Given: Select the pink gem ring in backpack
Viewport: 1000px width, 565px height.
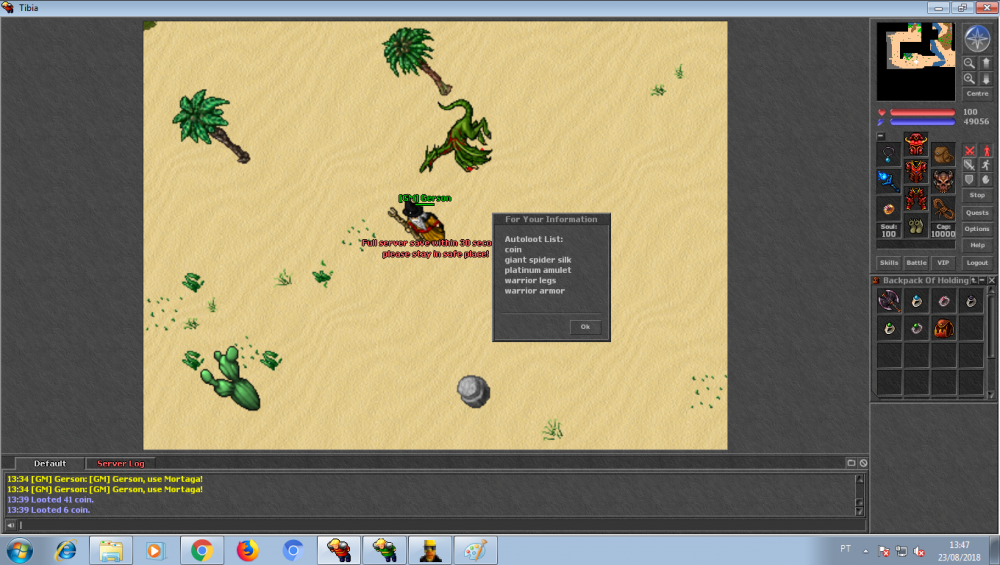Looking at the screenshot, I should tap(945, 301).
